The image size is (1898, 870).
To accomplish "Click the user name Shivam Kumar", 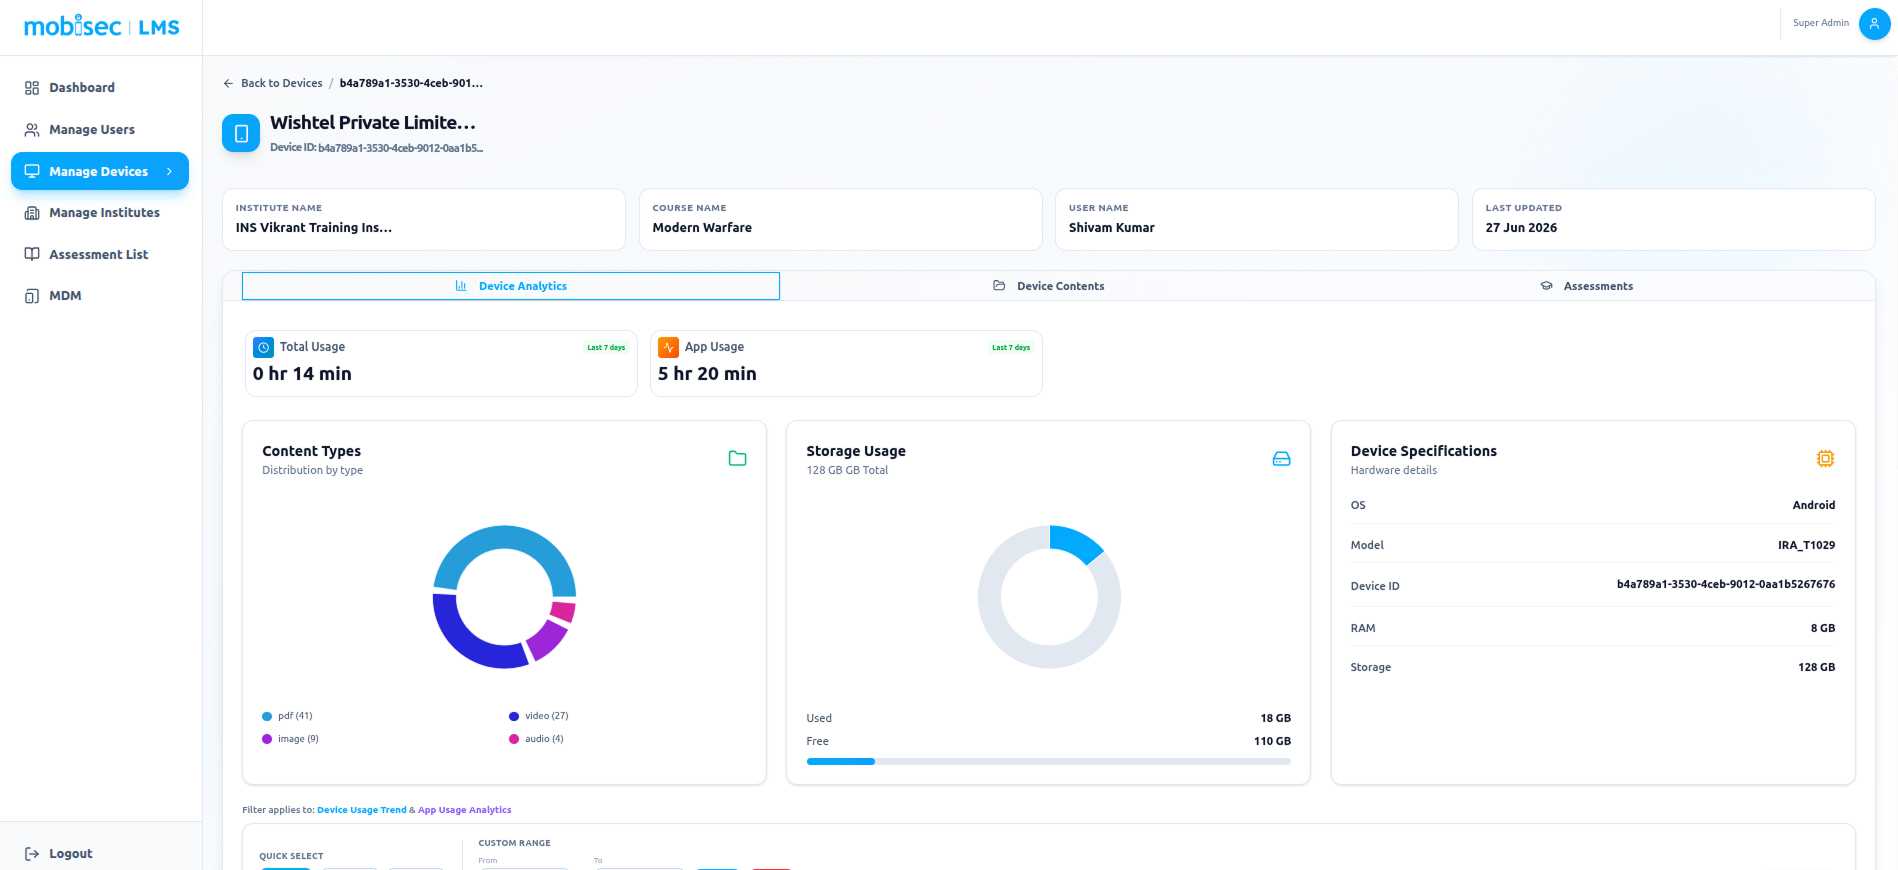I will point(1112,228).
